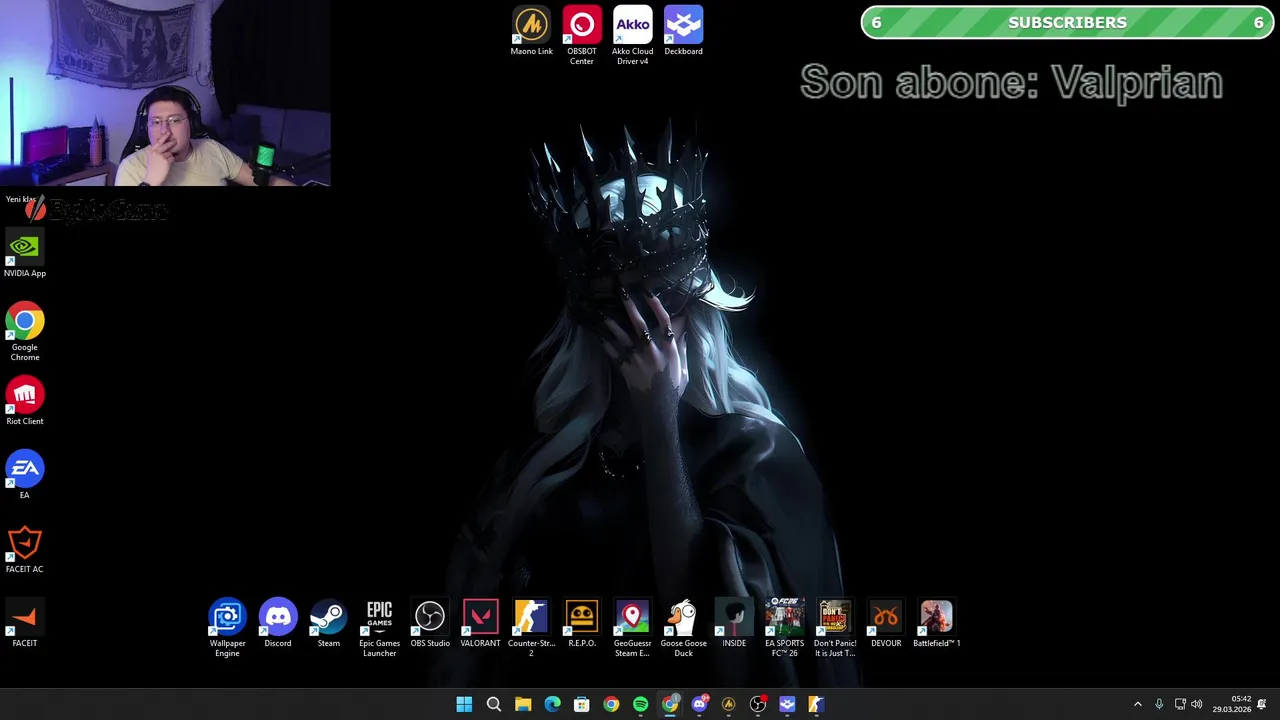This screenshot has width=1280, height=720.
Task: Open the Maono Link desktop shortcut
Action: (531, 32)
